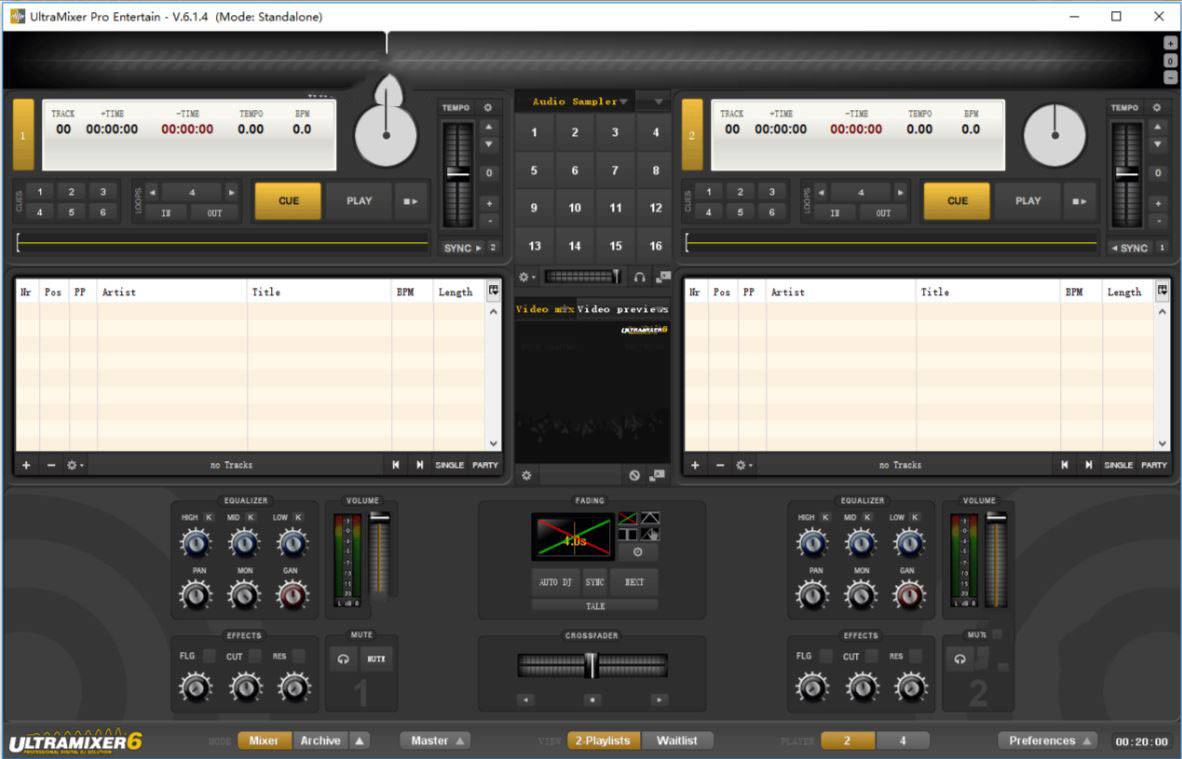The image size is (1182, 759).
Task: Move the crossfader fully right with the arrow button
Action: coord(658,700)
